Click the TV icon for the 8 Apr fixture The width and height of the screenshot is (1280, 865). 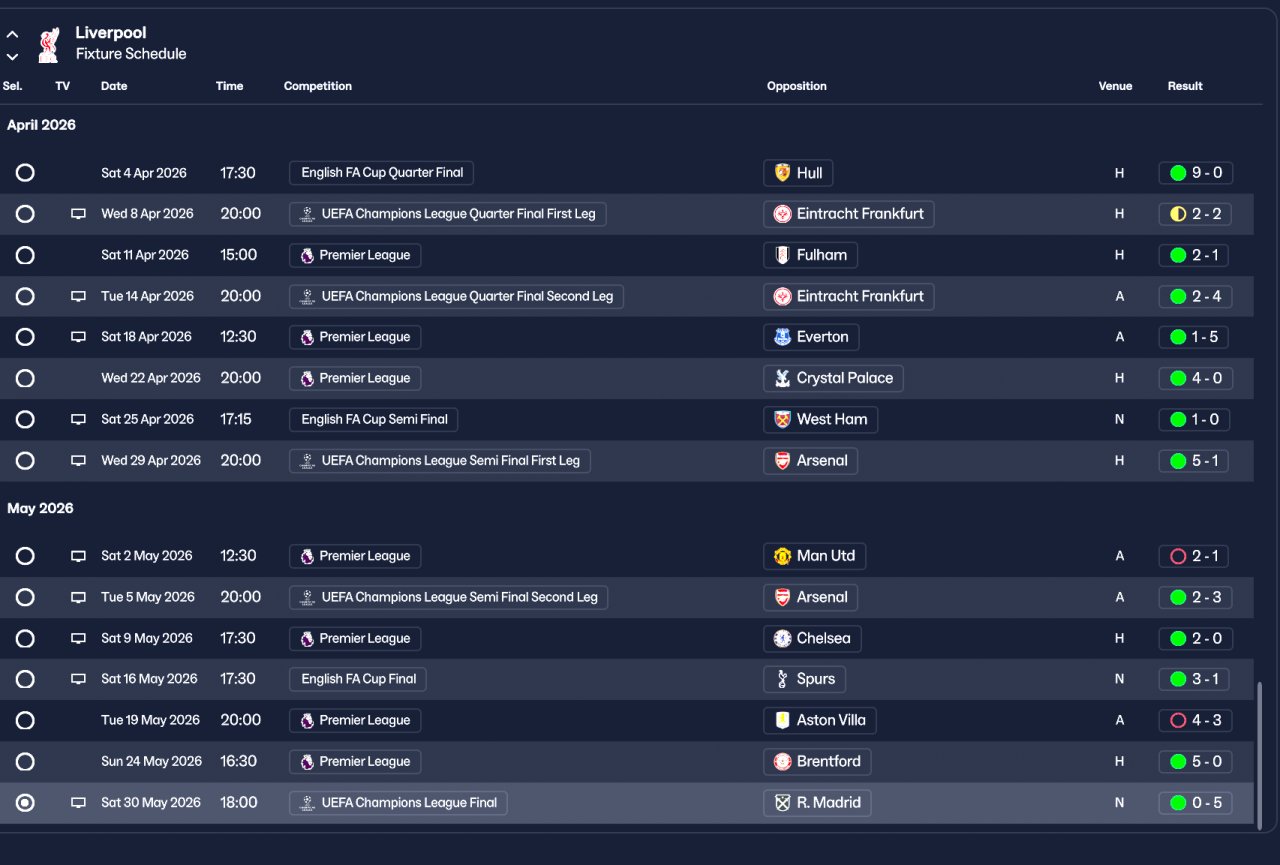click(78, 214)
